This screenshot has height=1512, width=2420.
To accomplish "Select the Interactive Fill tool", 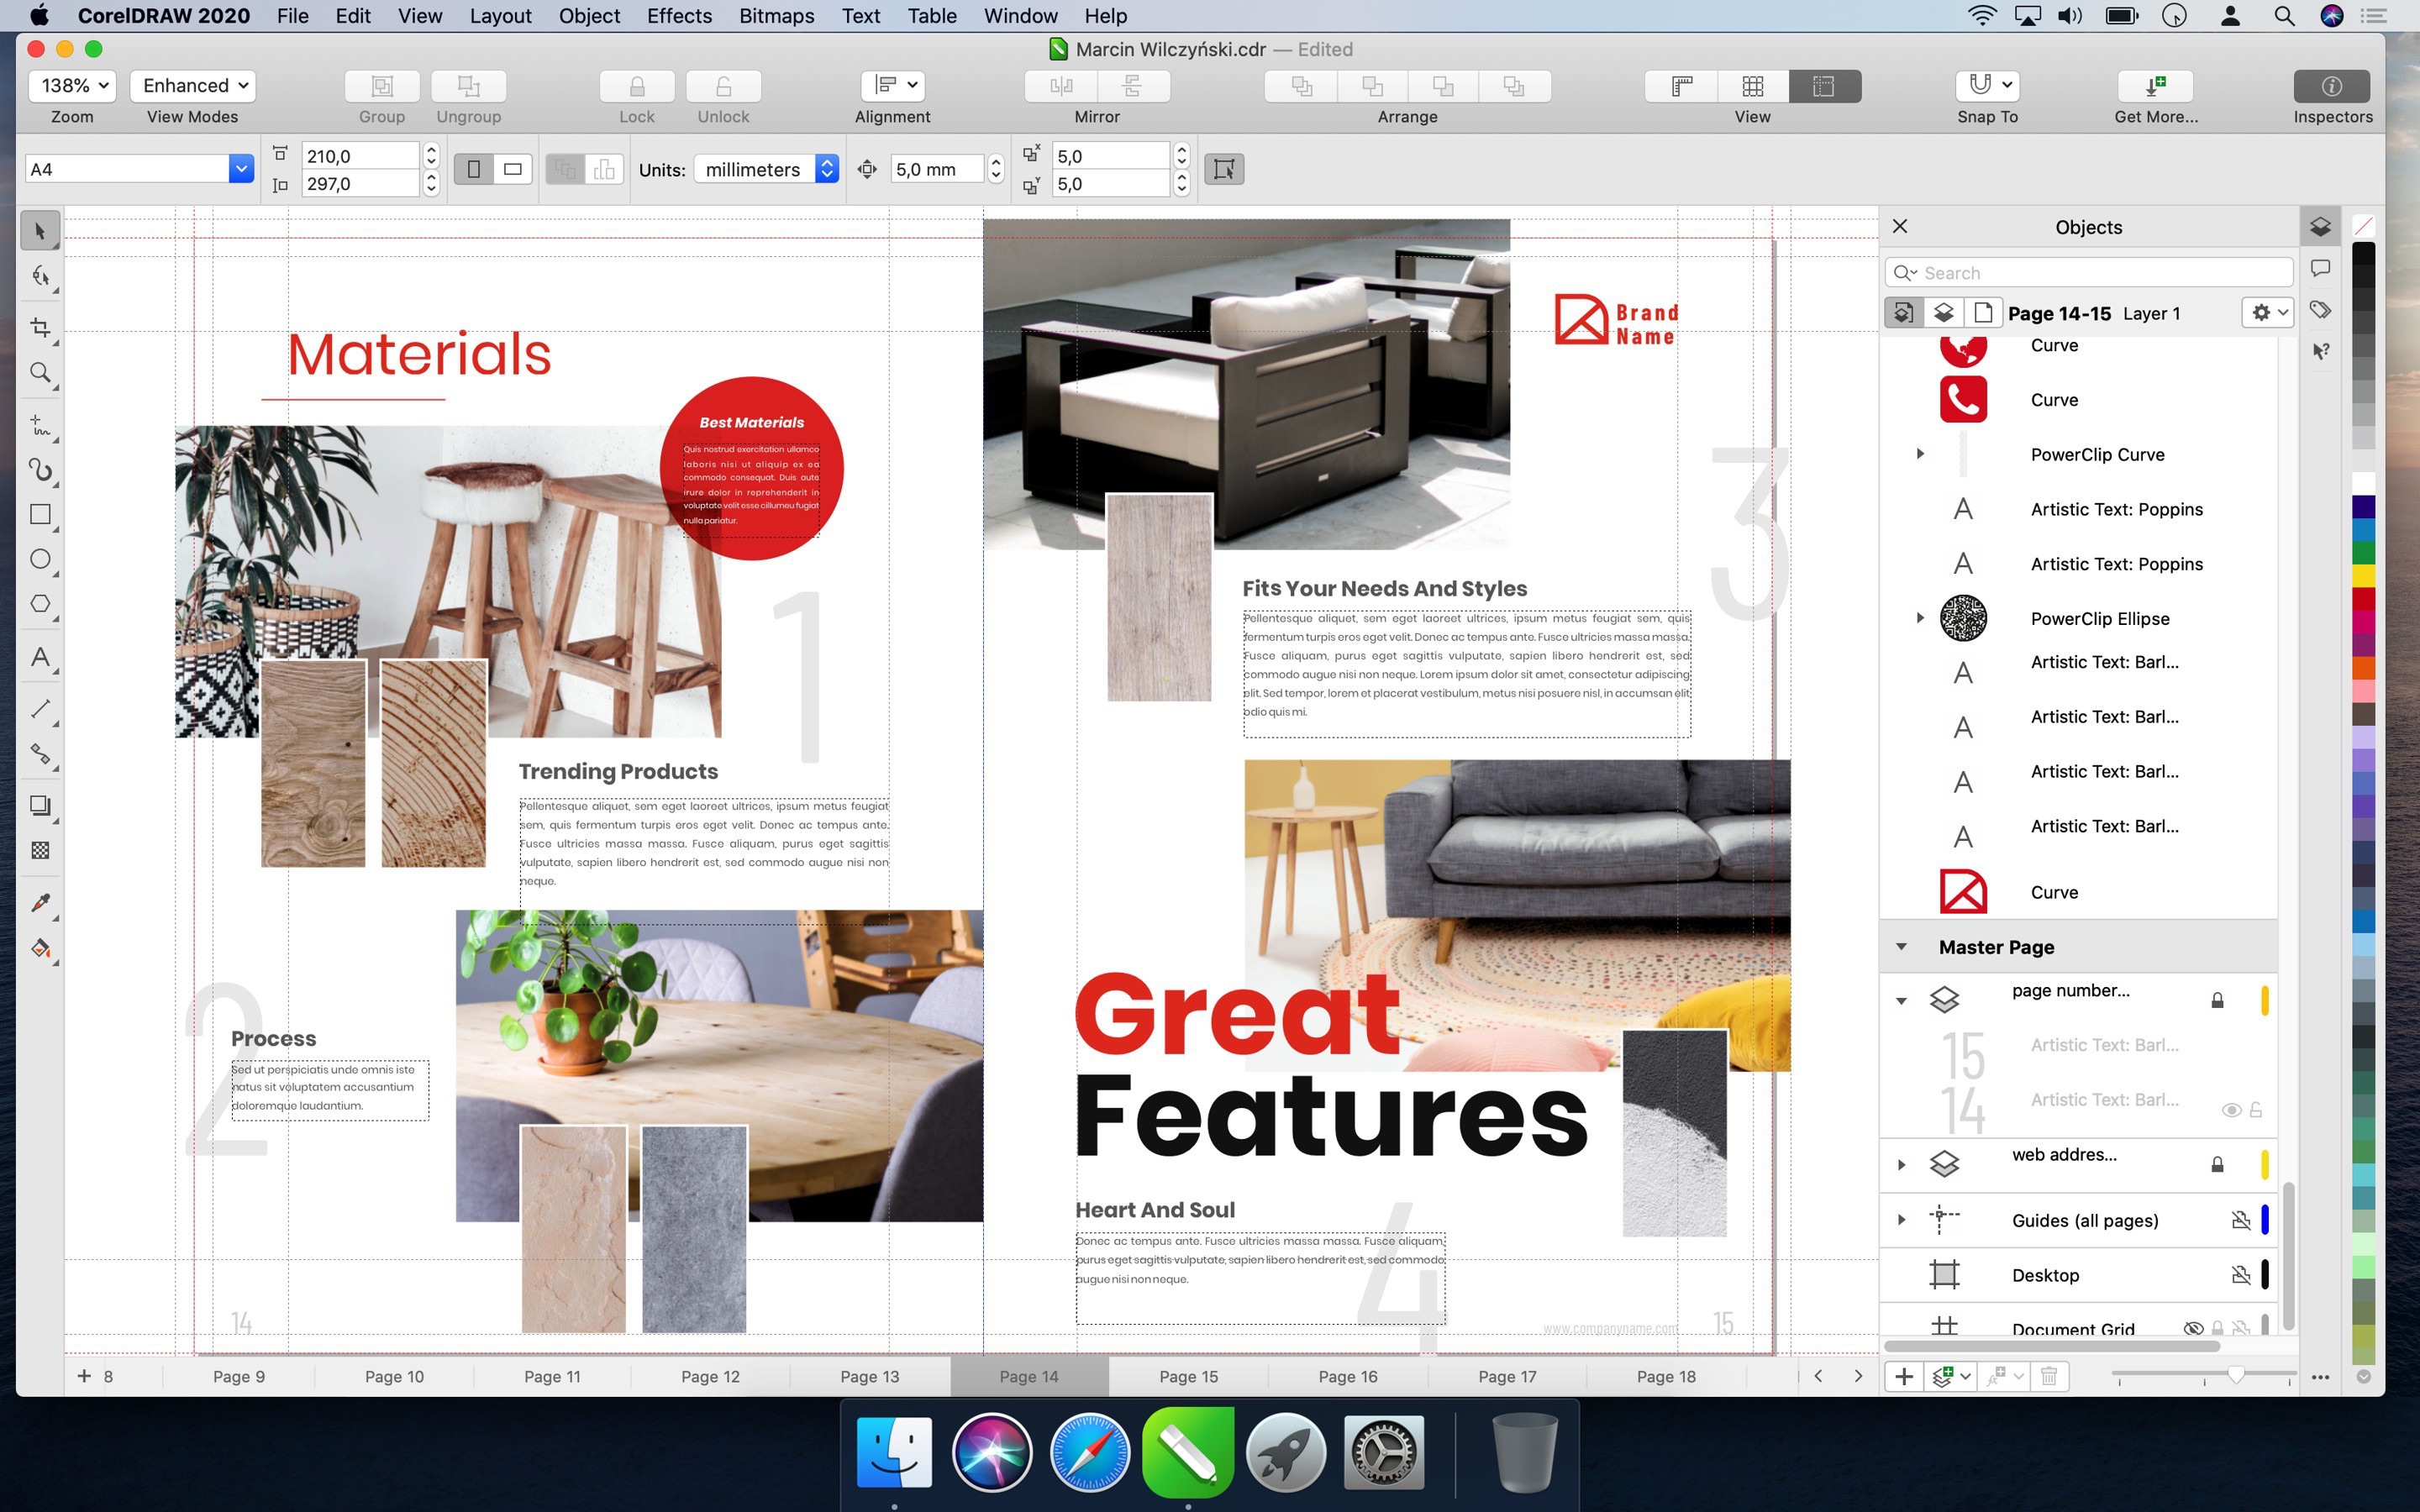I will coord(40,948).
